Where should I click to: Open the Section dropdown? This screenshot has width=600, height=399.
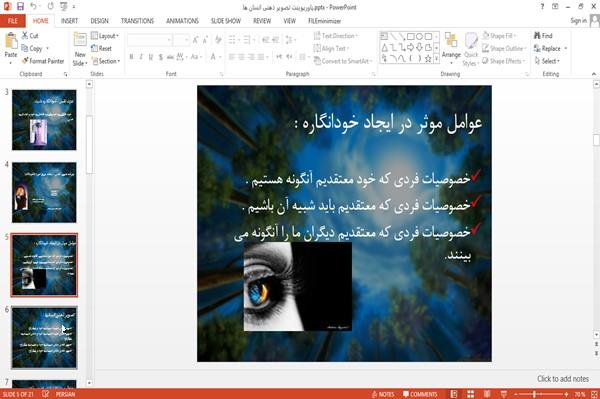(106, 61)
